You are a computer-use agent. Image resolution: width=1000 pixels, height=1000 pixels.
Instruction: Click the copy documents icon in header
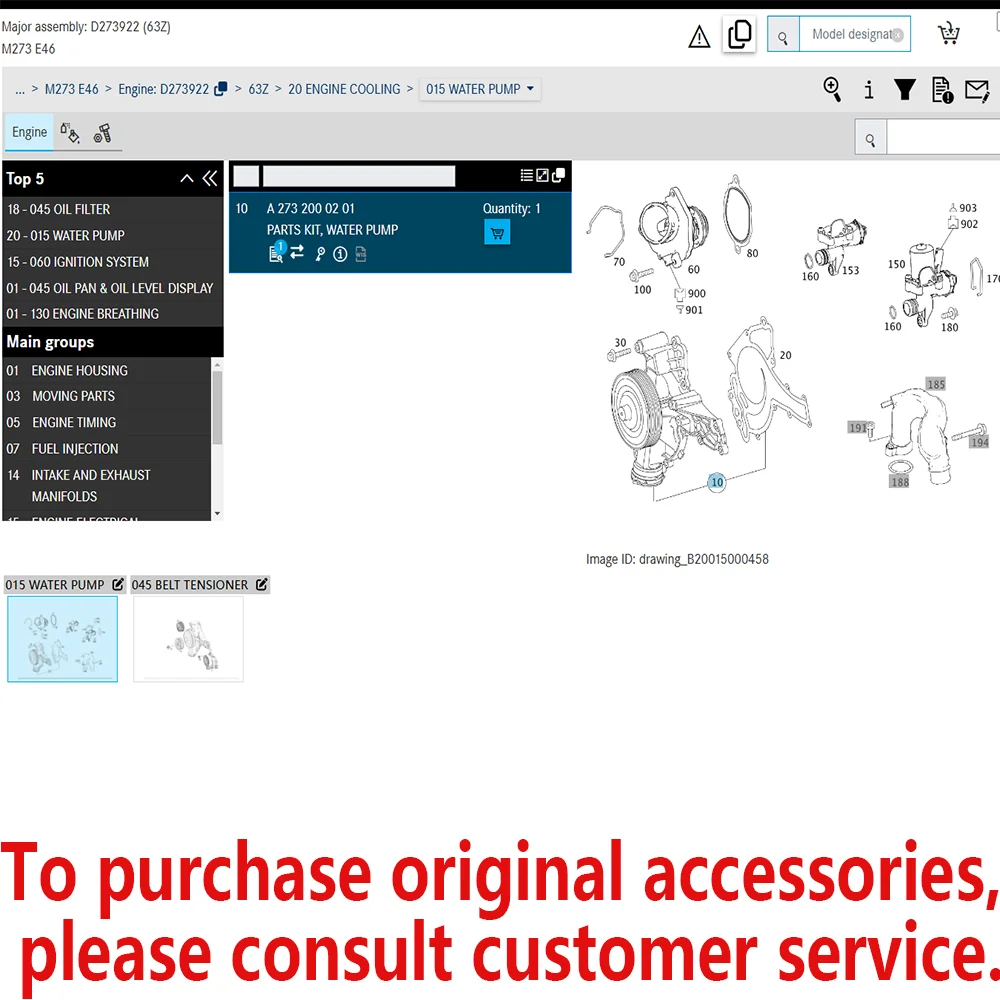tap(739, 34)
